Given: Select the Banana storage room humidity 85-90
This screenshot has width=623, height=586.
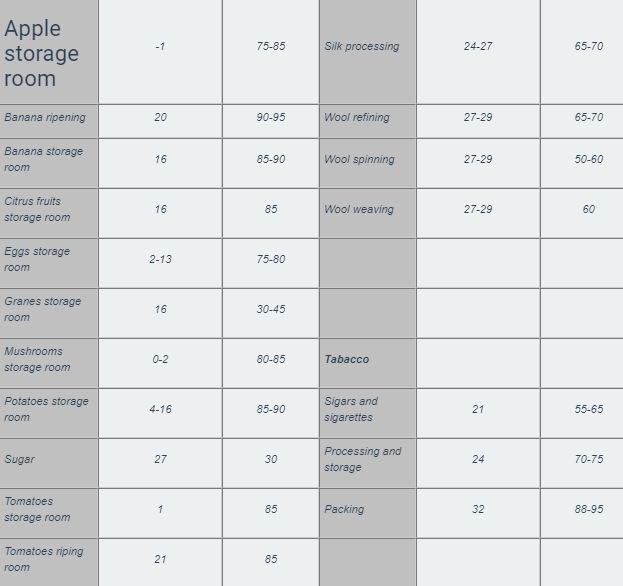Looking at the screenshot, I should pyautogui.click(x=271, y=159).
